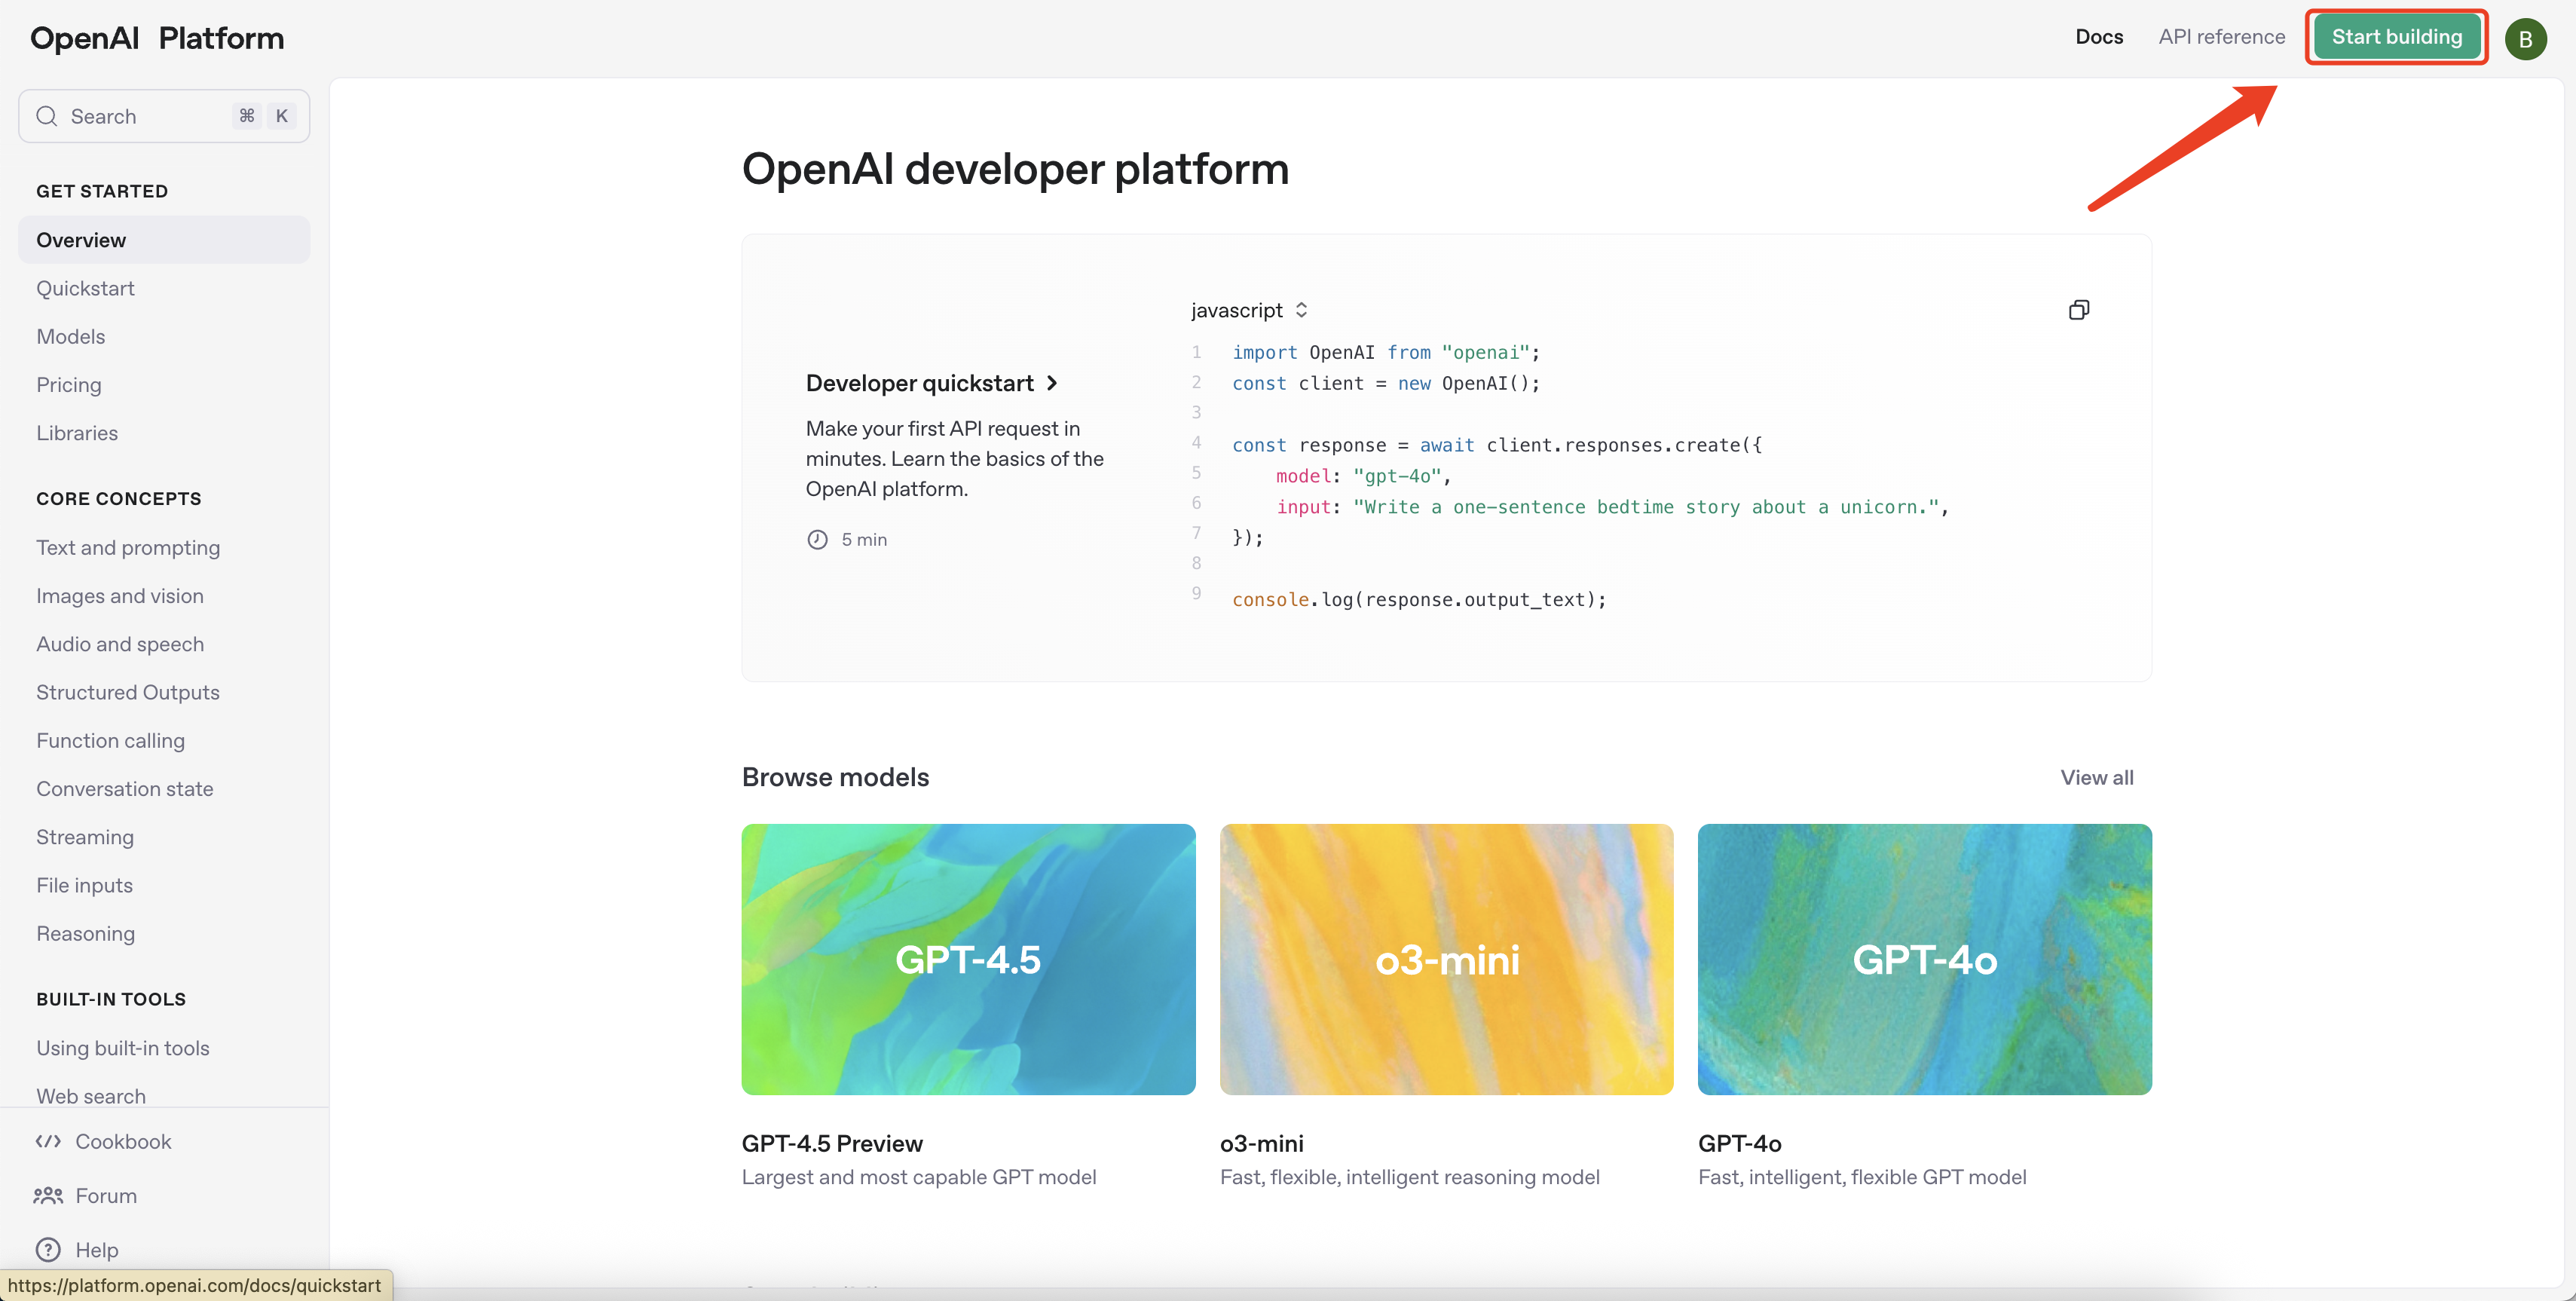This screenshot has width=2576, height=1301.
Task: Open Help at the bottom sidebar
Action: point(96,1249)
